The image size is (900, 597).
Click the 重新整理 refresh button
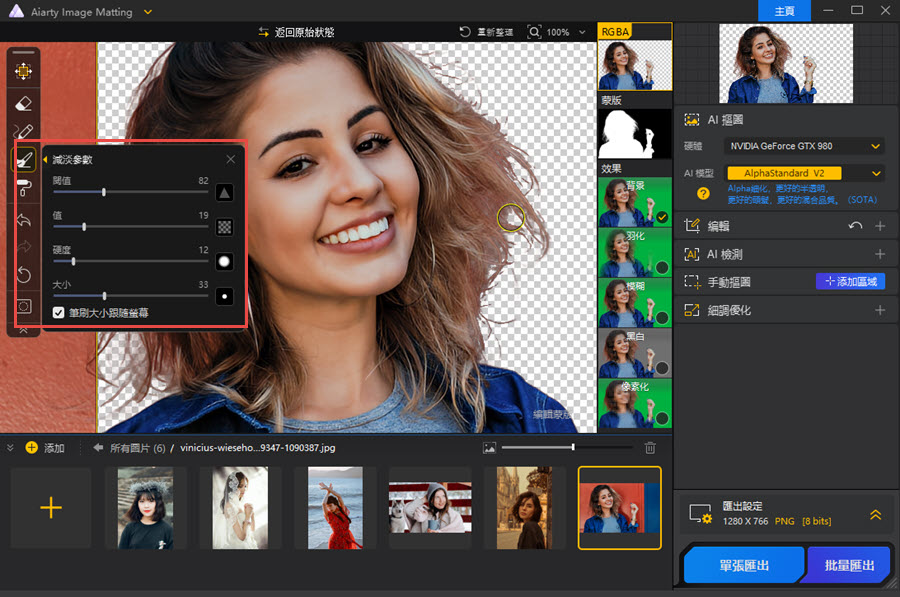pyautogui.click(x=487, y=32)
